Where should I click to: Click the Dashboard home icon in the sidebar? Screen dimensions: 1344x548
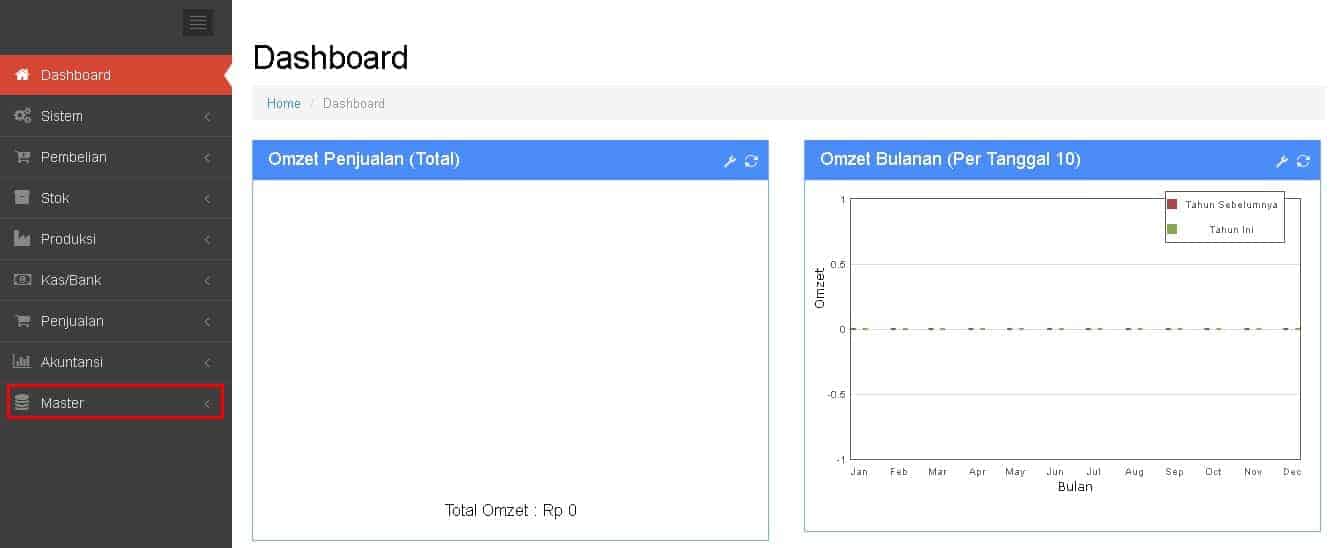click(22, 75)
